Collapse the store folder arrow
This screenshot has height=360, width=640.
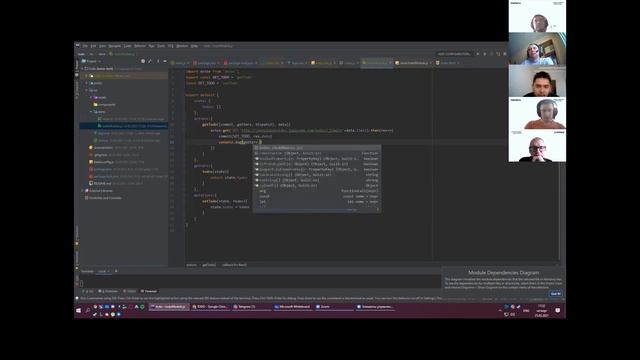point(91,111)
